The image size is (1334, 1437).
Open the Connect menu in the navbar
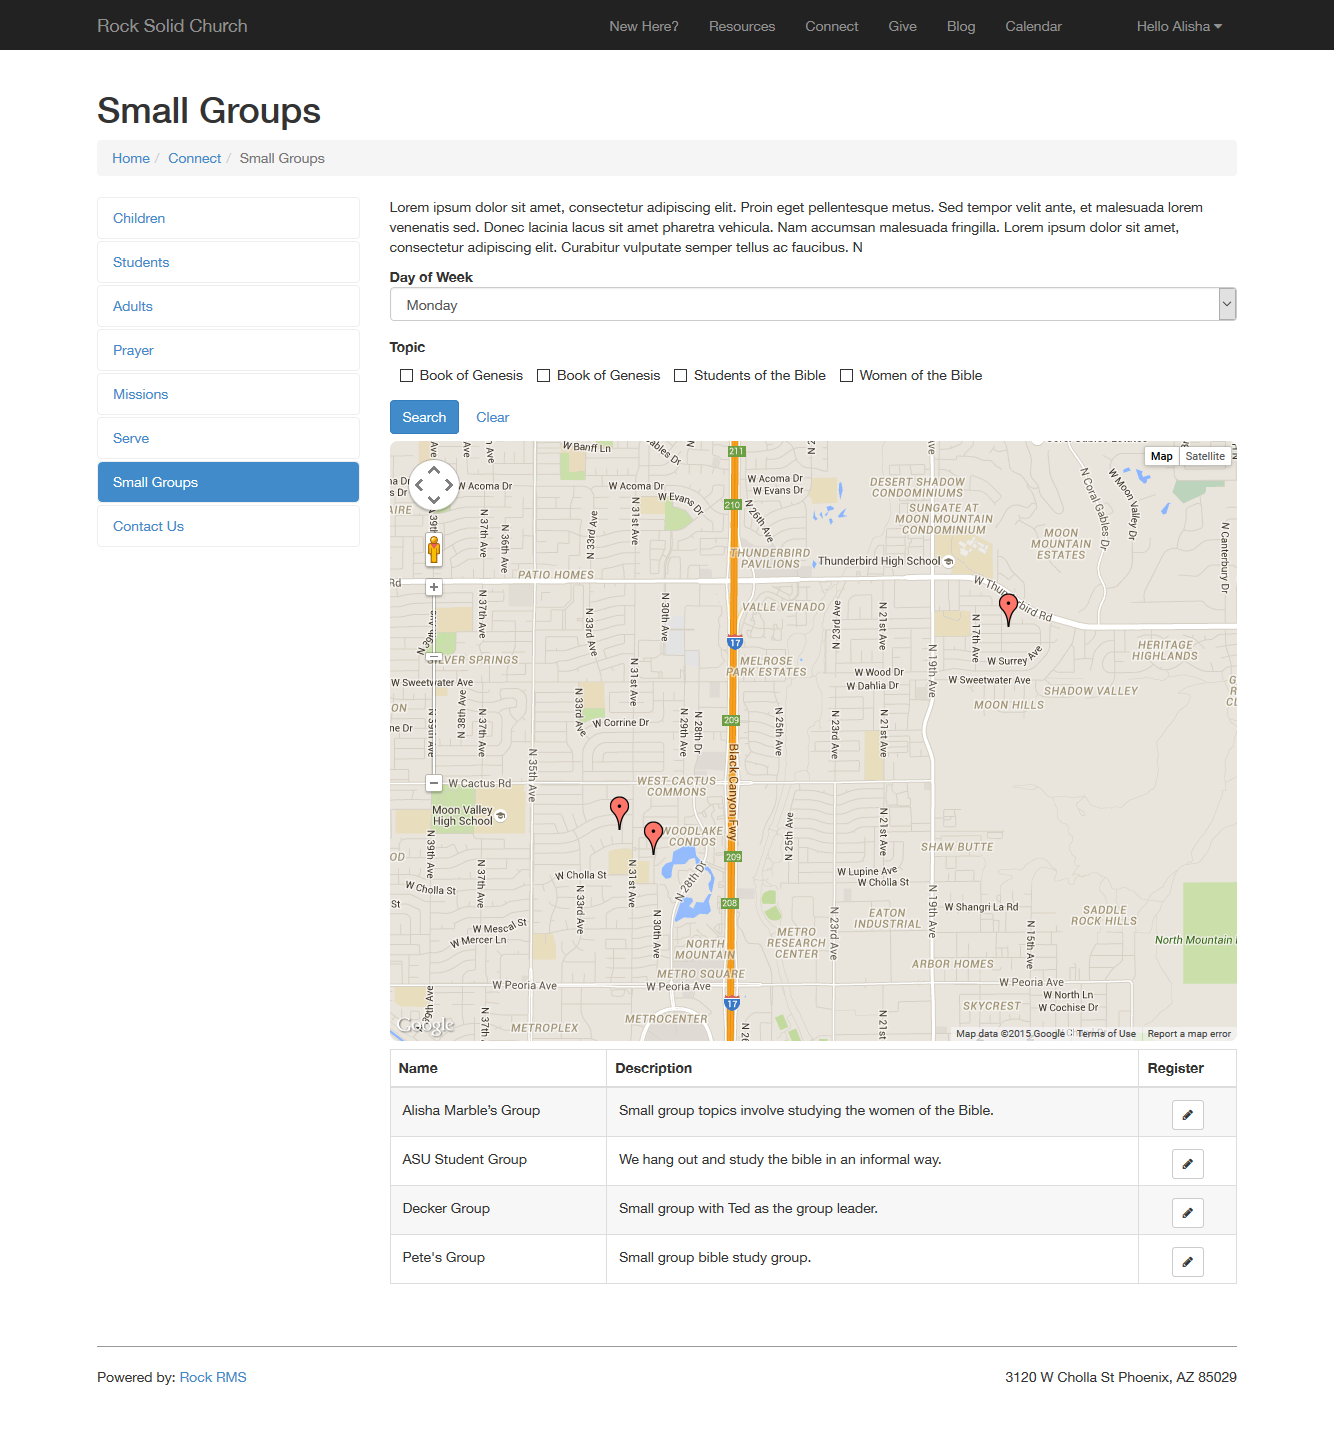pos(831,26)
